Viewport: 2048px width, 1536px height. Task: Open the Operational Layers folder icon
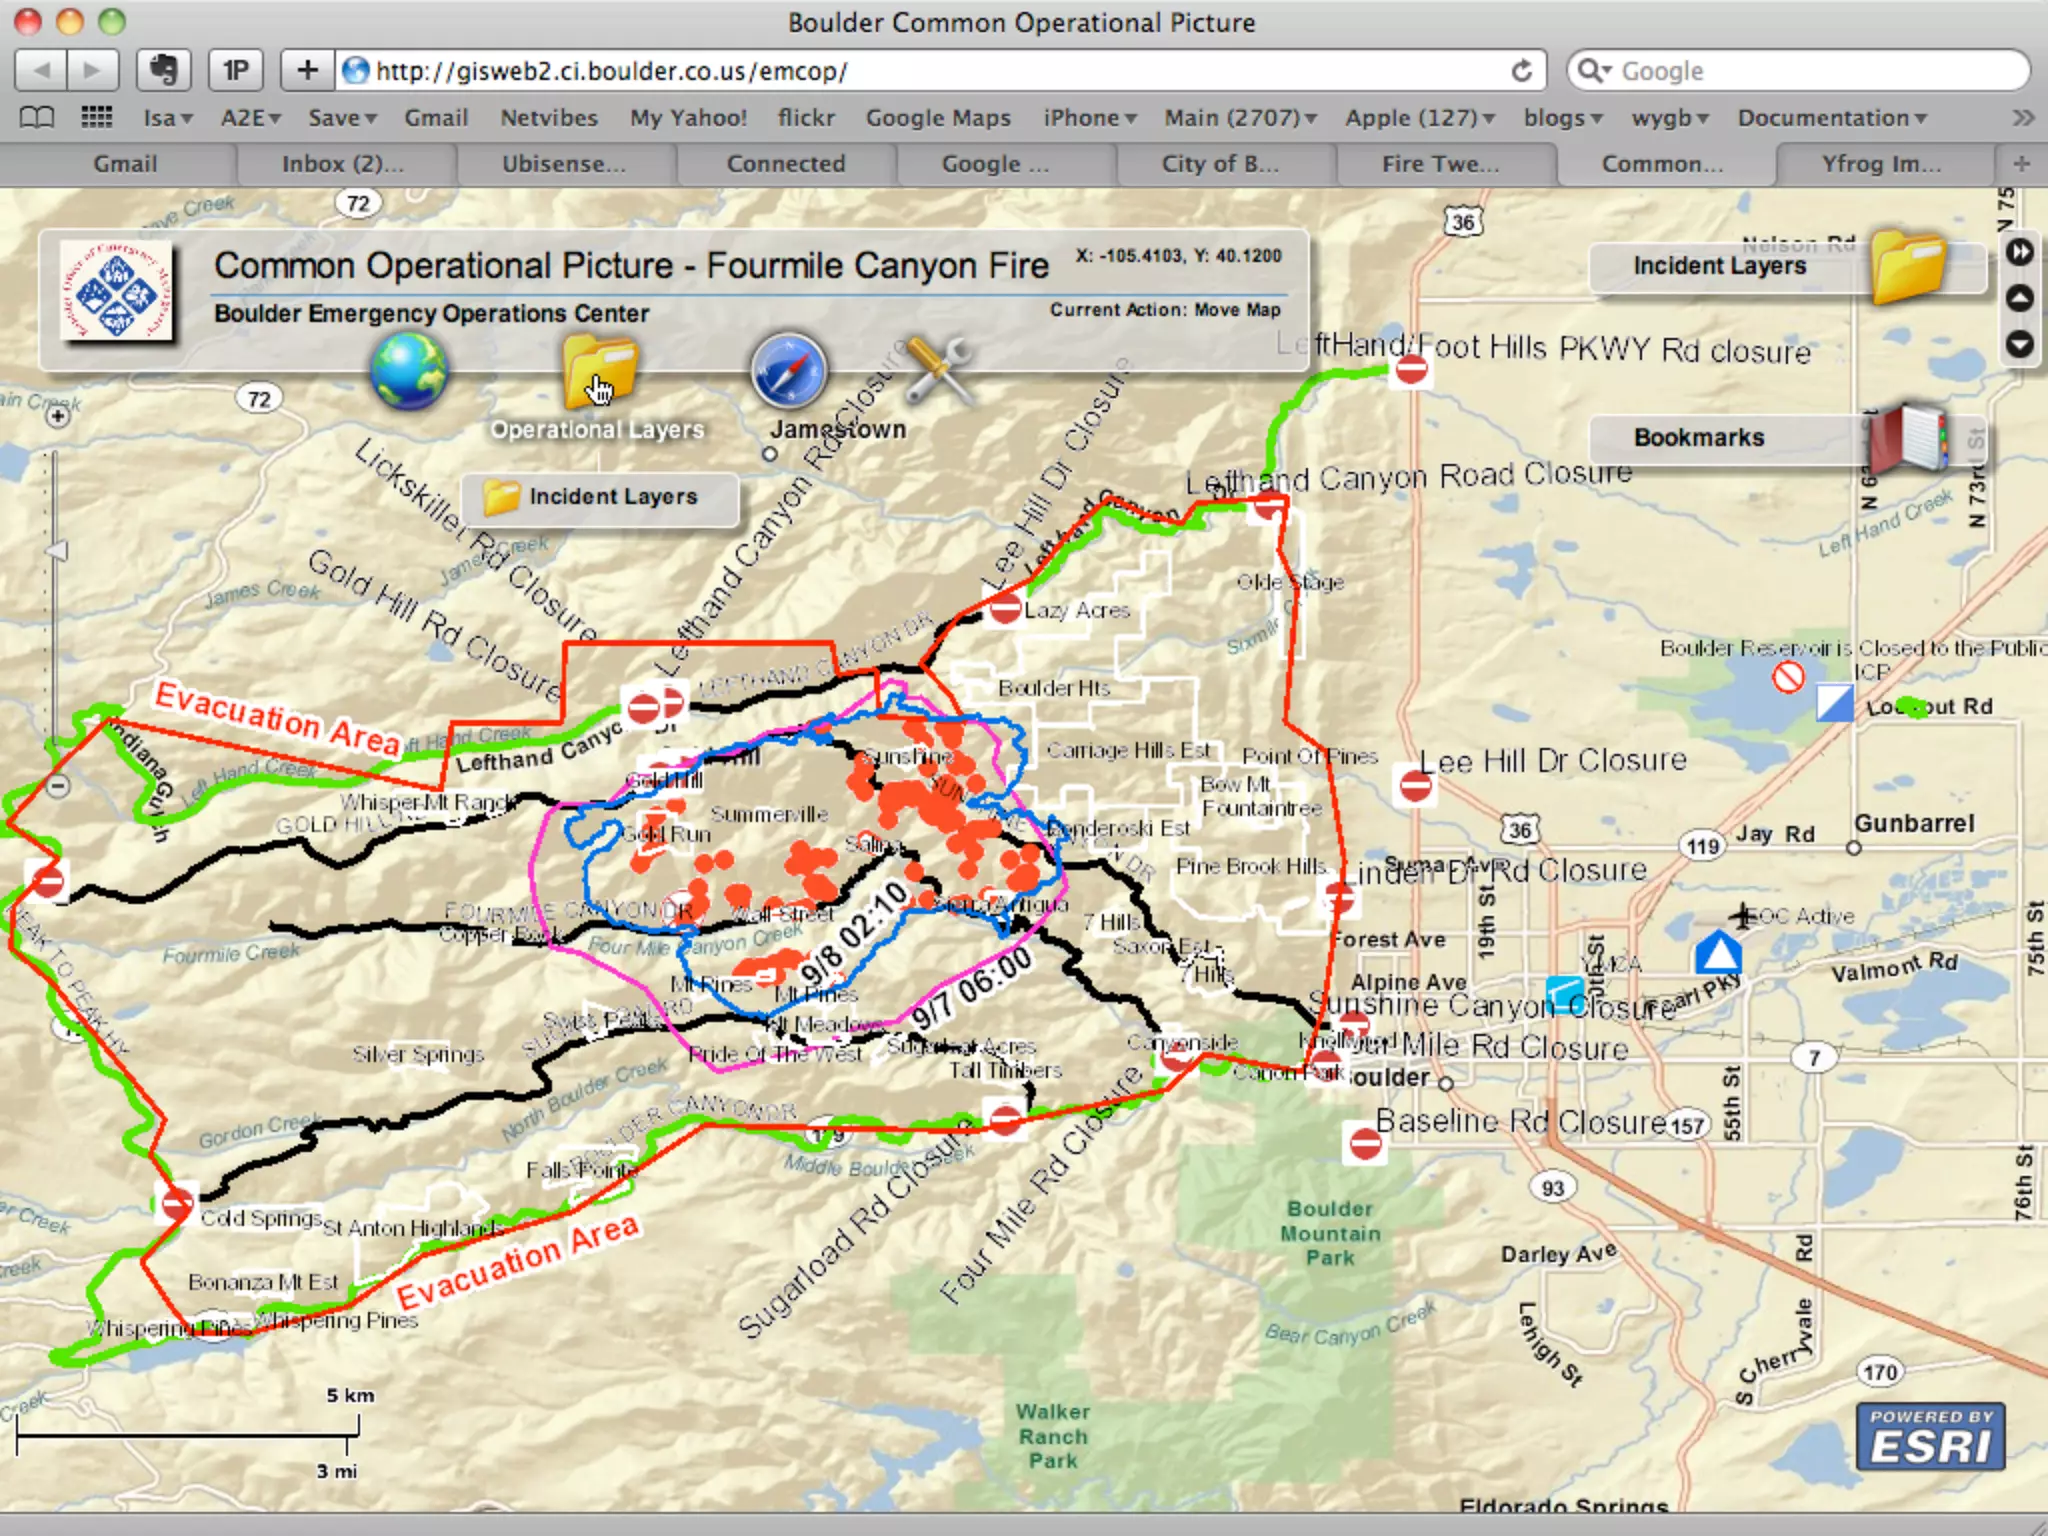[x=598, y=372]
